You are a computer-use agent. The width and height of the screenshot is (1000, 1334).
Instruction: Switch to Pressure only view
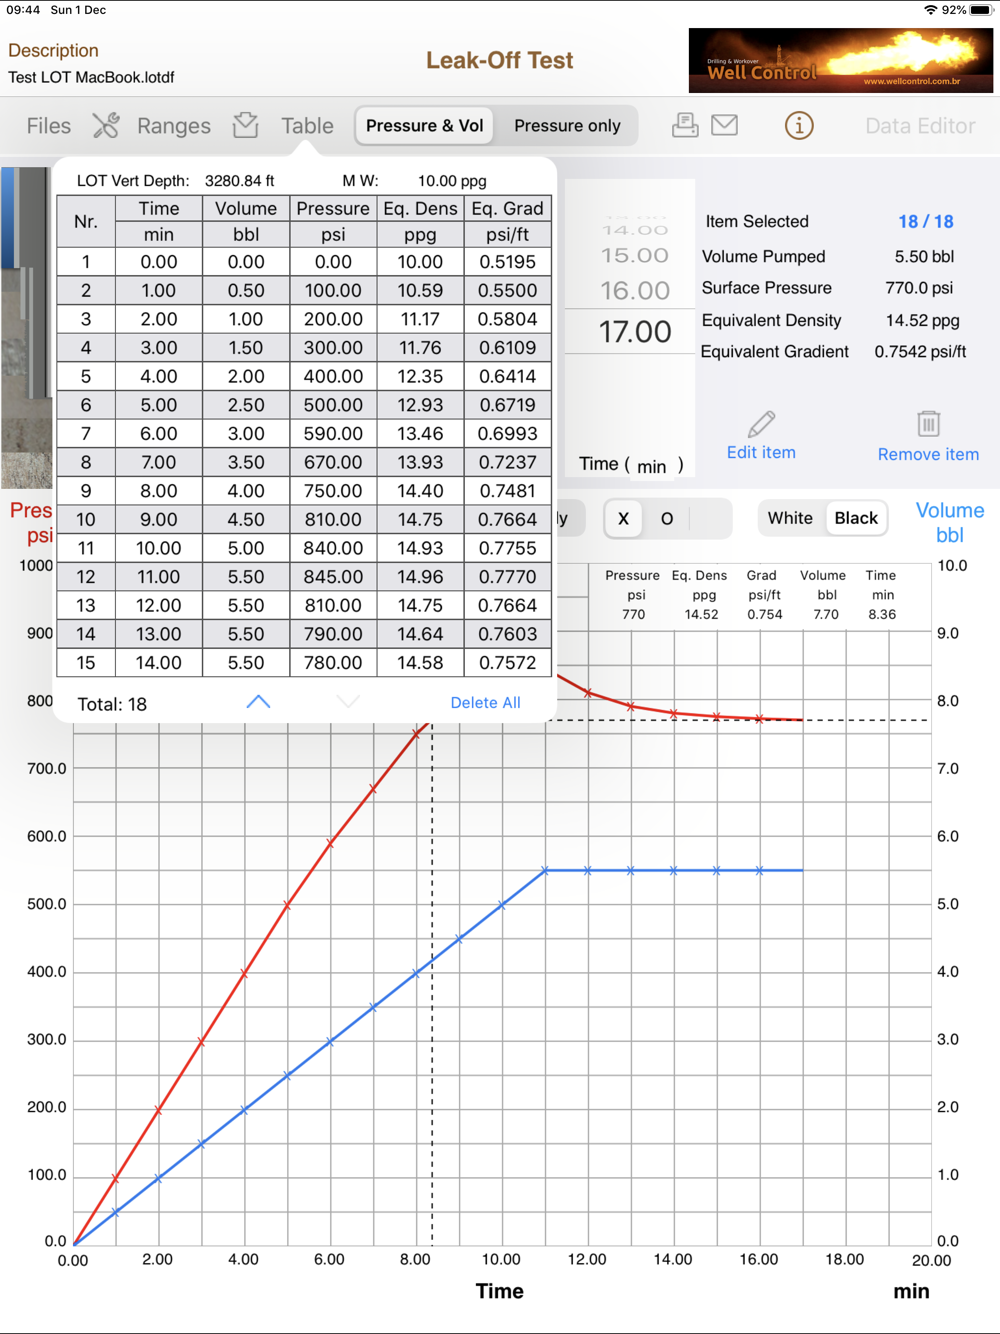(x=567, y=126)
